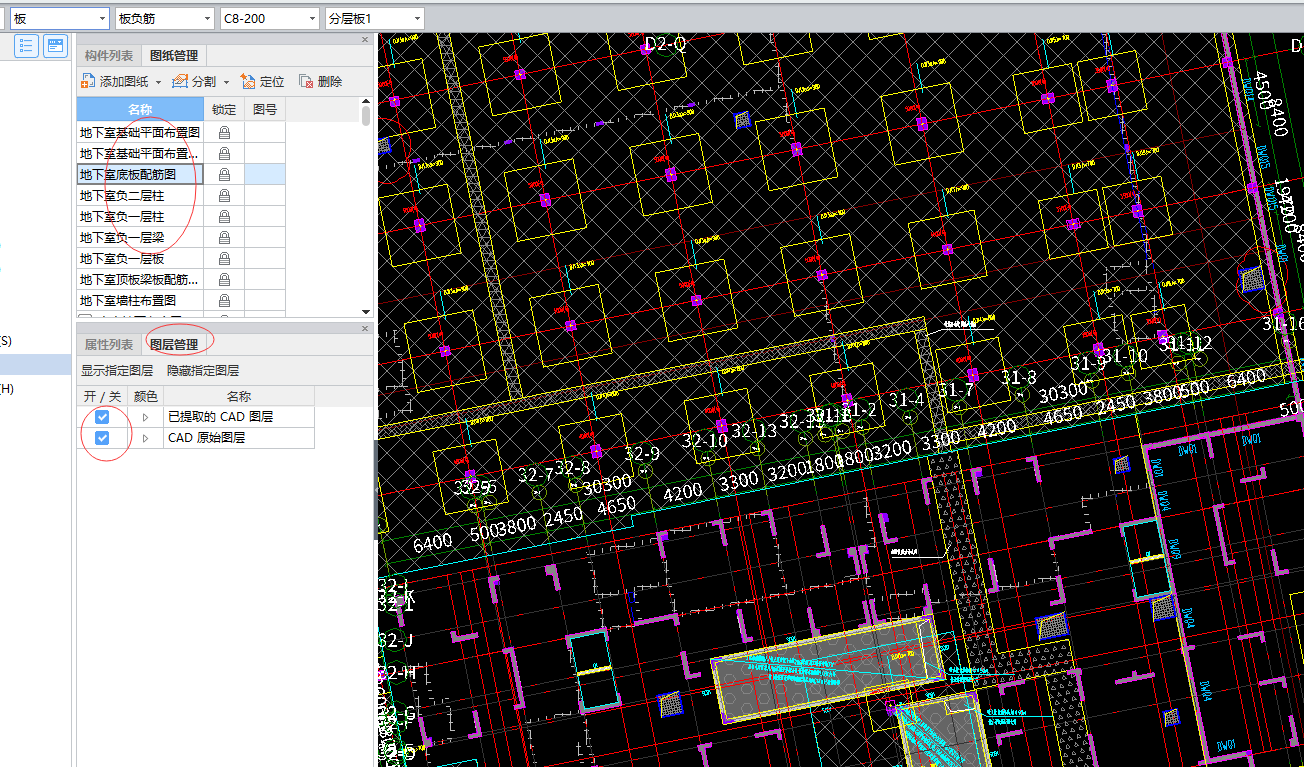Click lock icon for 地下室顶板梁板配筋 row

224,279
